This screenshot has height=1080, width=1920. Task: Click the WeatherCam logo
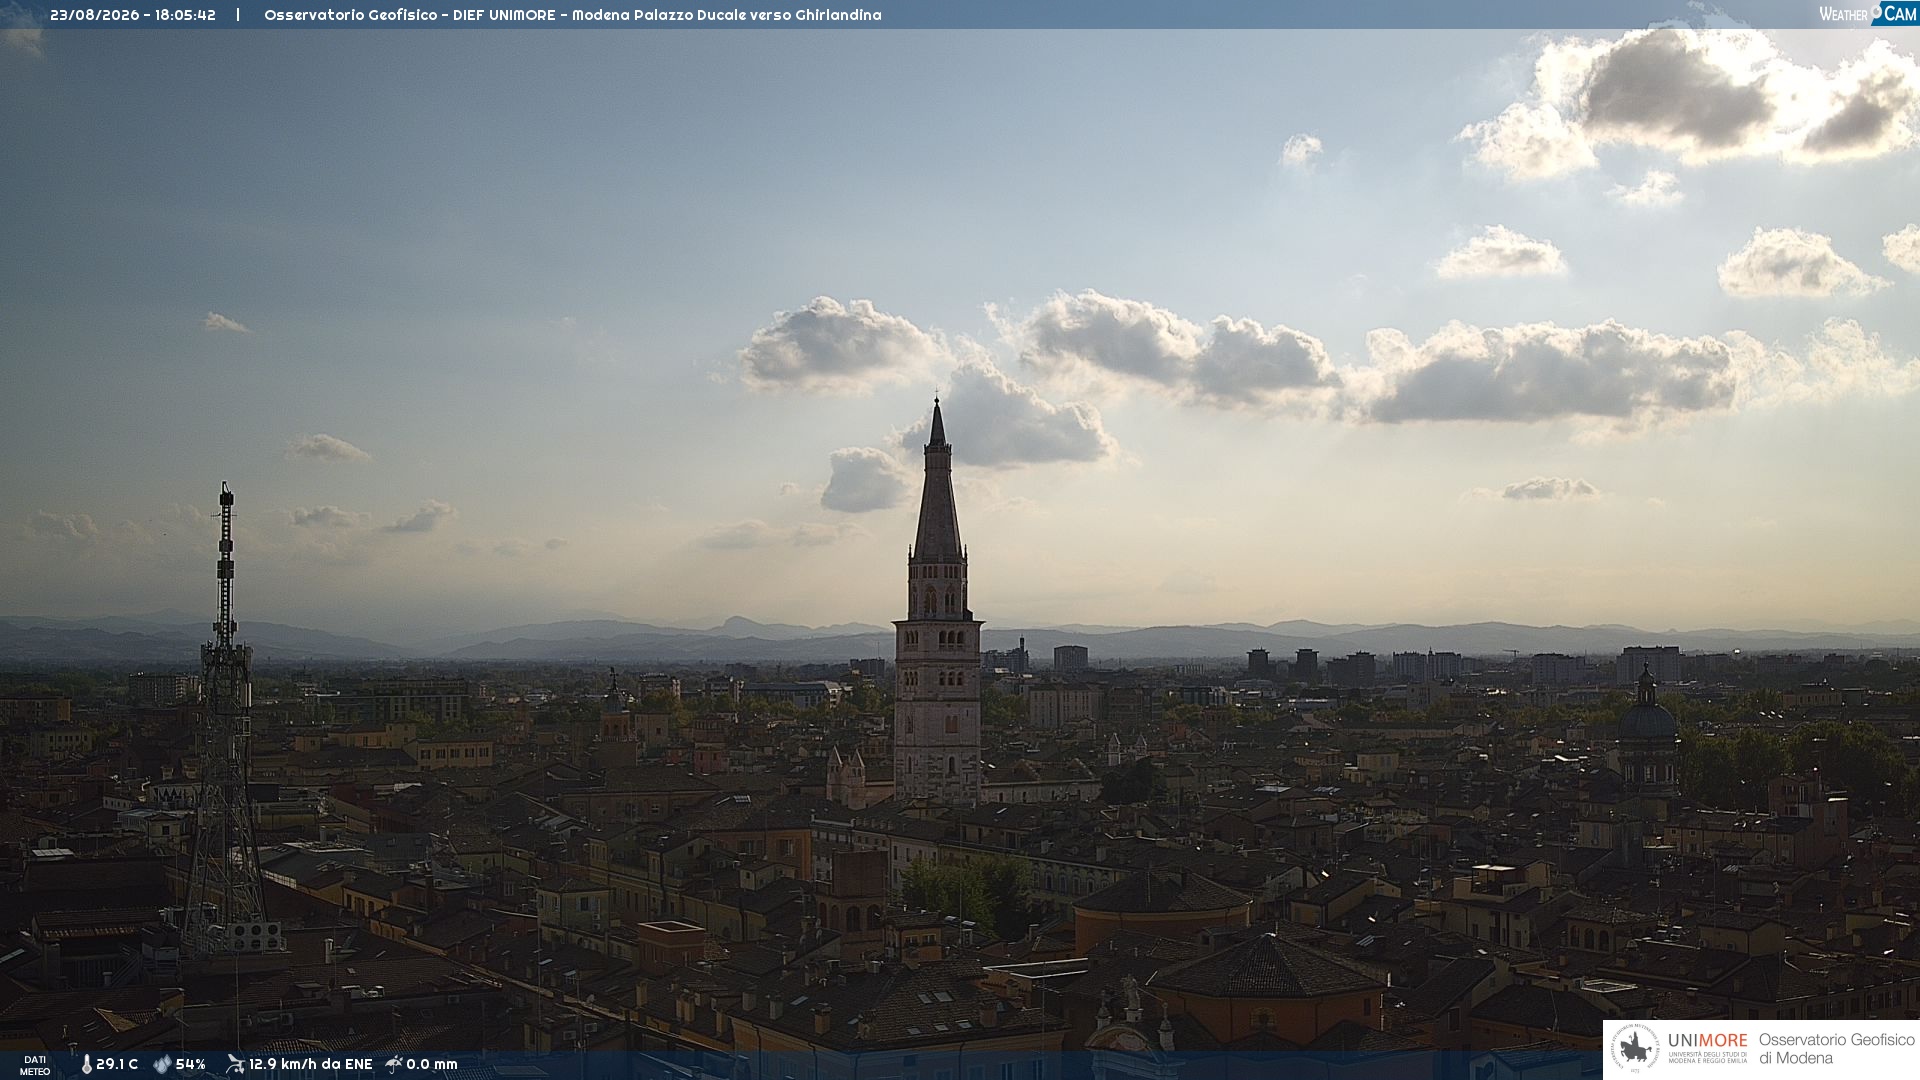1867,13
